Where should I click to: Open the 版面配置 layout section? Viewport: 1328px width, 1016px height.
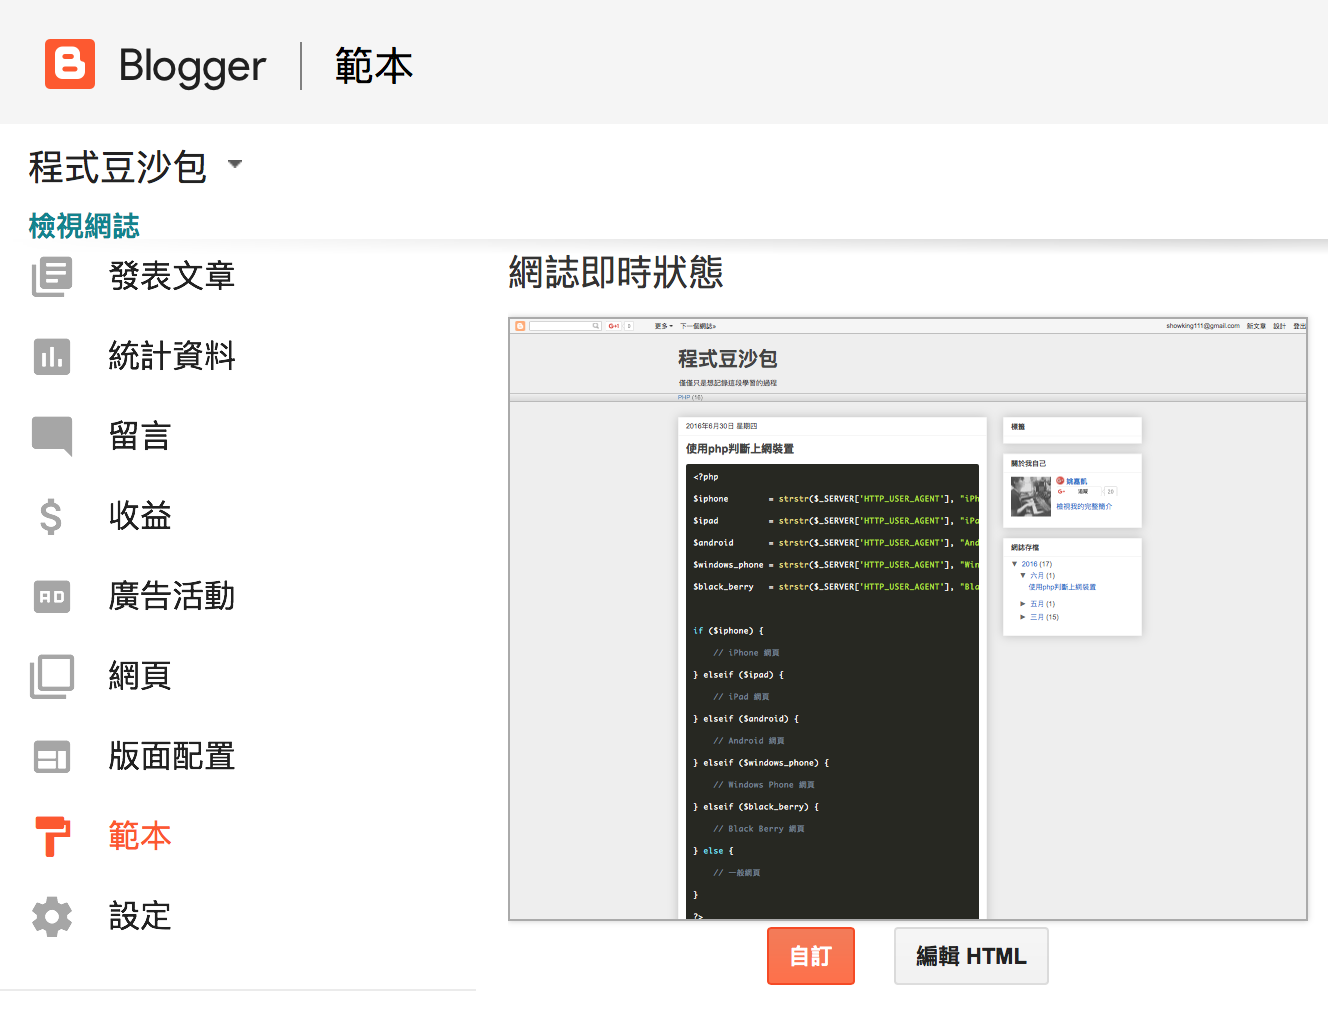point(172,756)
